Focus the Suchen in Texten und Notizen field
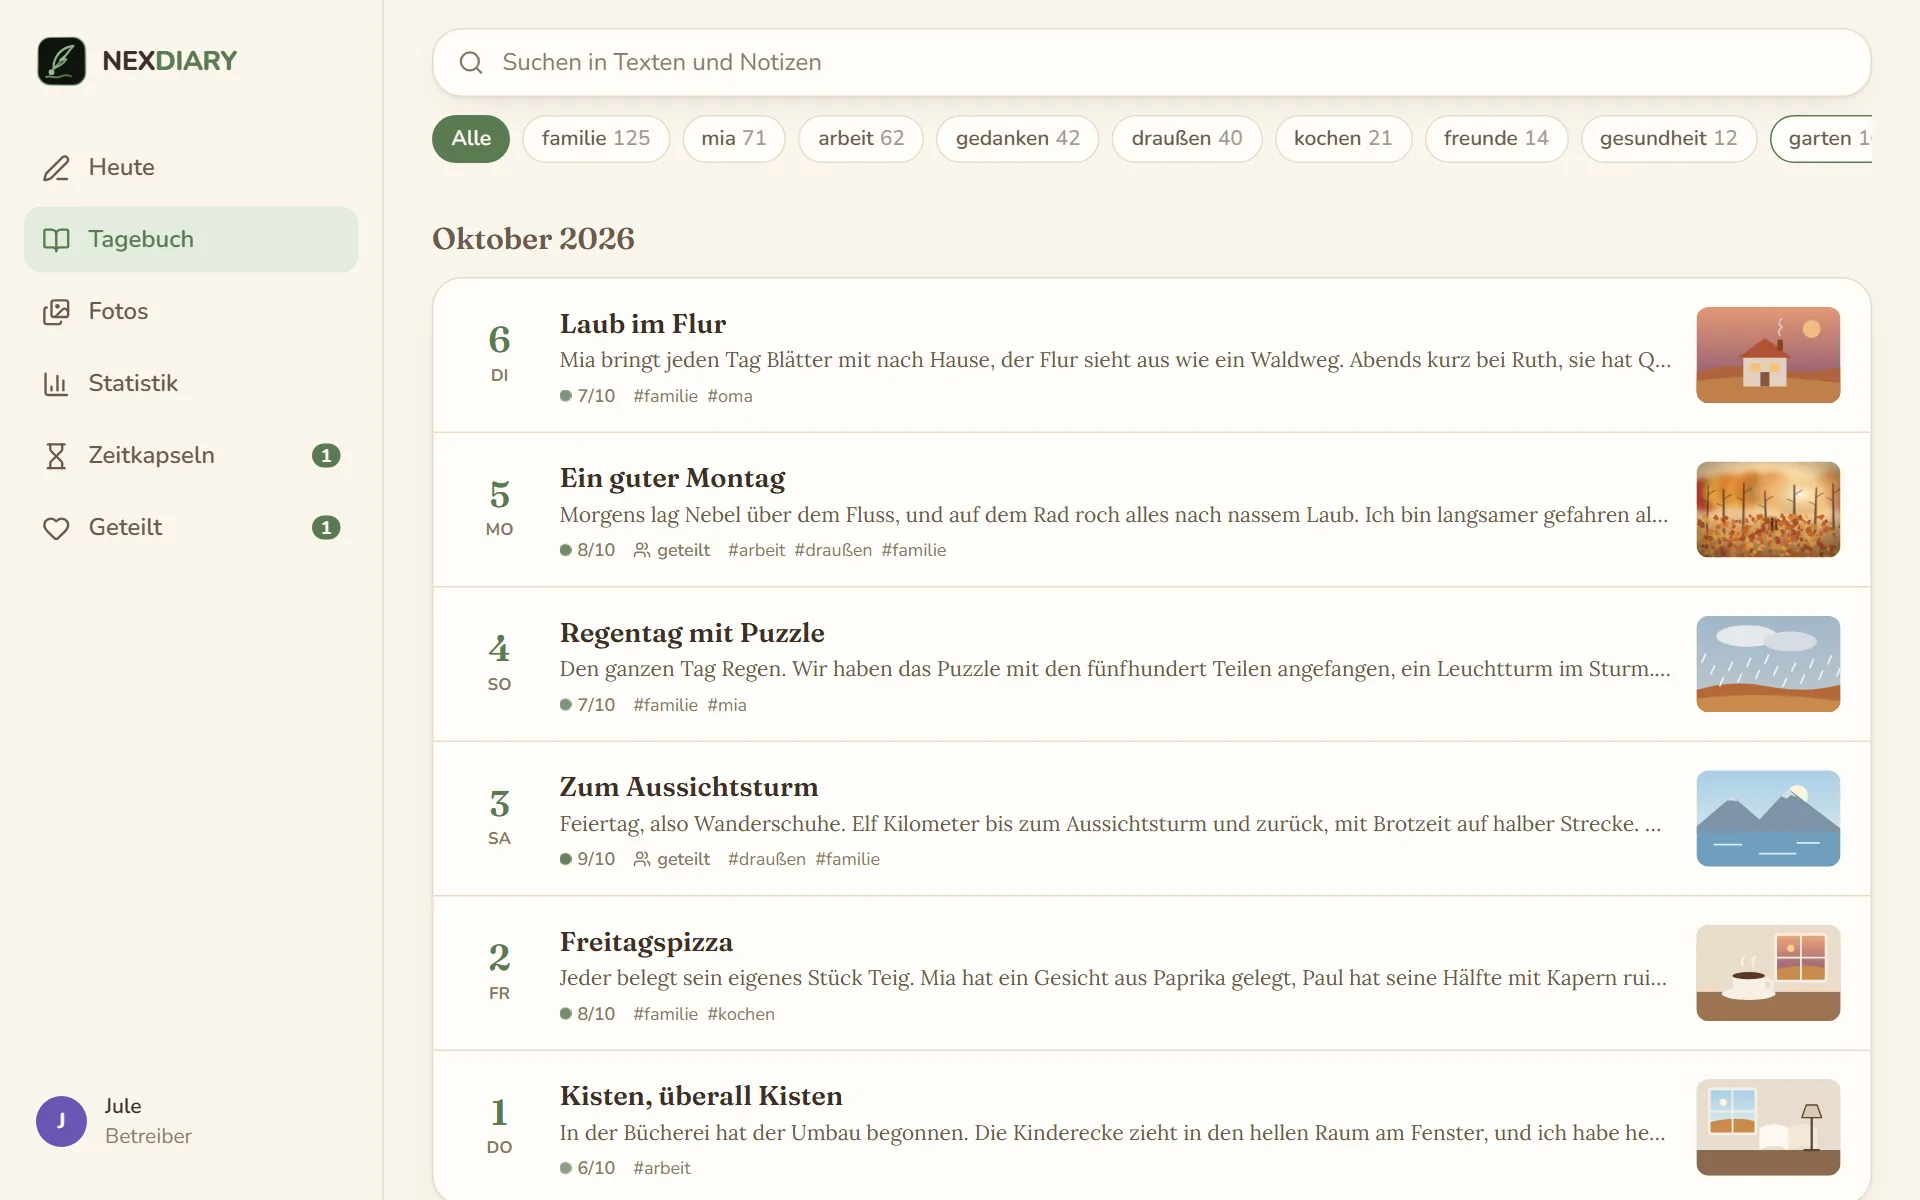The height and width of the screenshot is (1200, 1920). coord(1152,63)
